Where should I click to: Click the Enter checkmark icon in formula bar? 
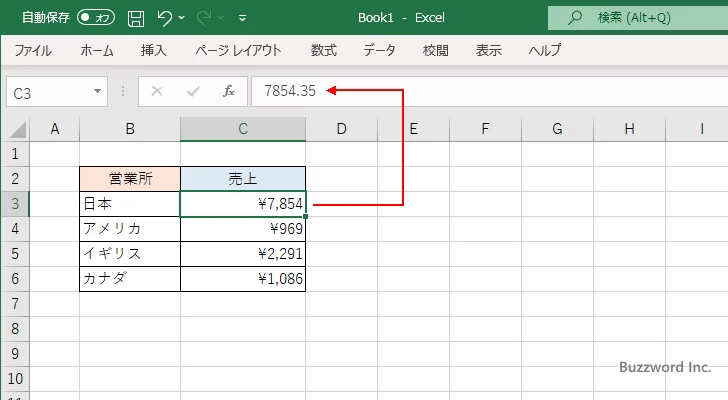(193, 91)
